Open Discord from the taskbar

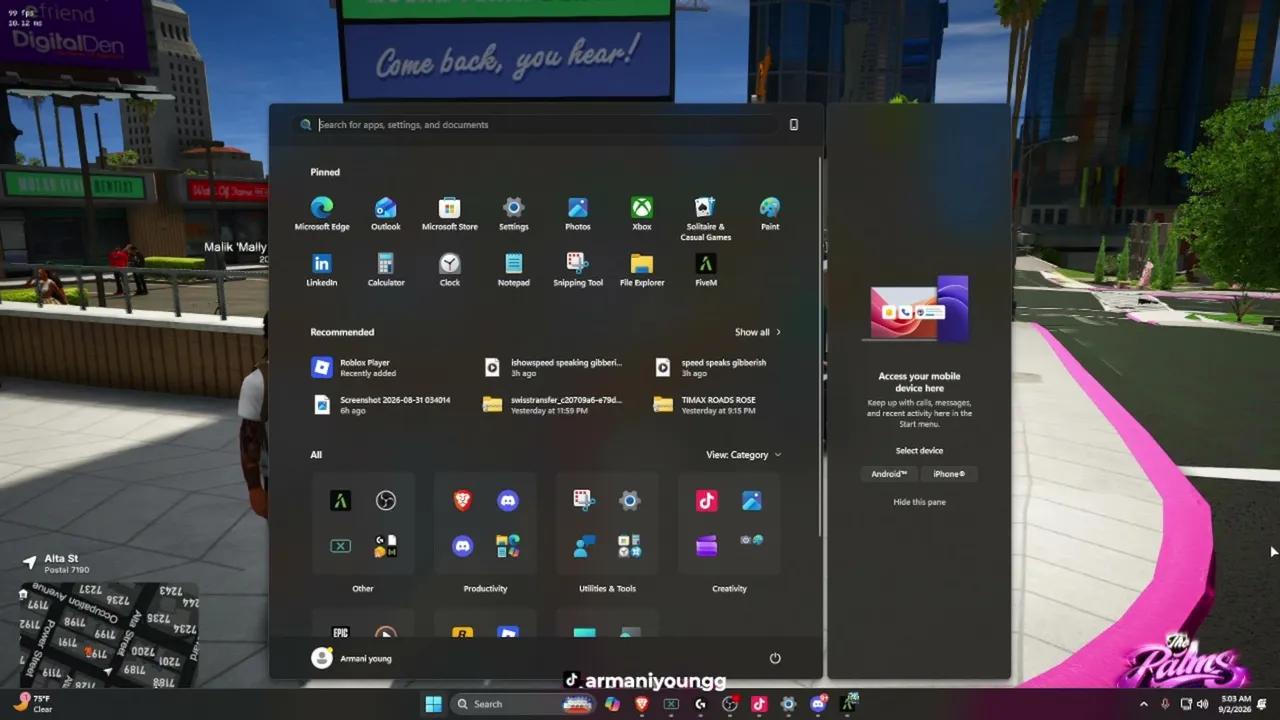click(818, 704)
